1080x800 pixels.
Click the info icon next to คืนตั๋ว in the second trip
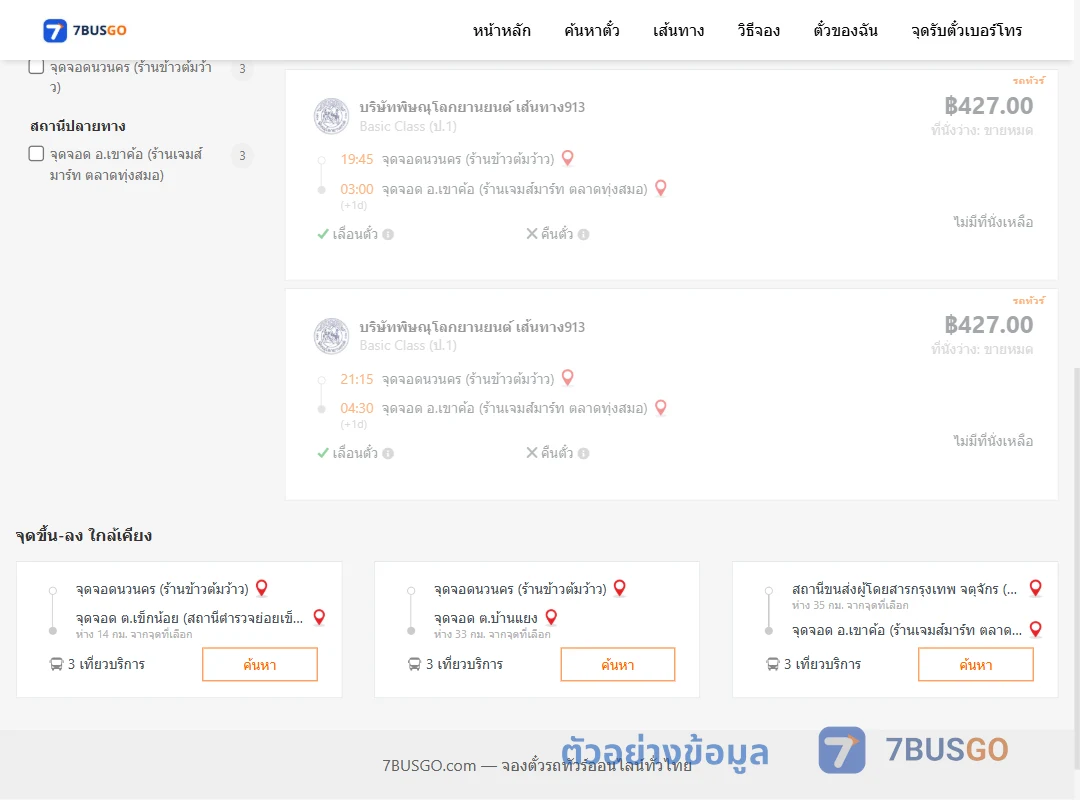pyautogui.click(x=583, y=453)
